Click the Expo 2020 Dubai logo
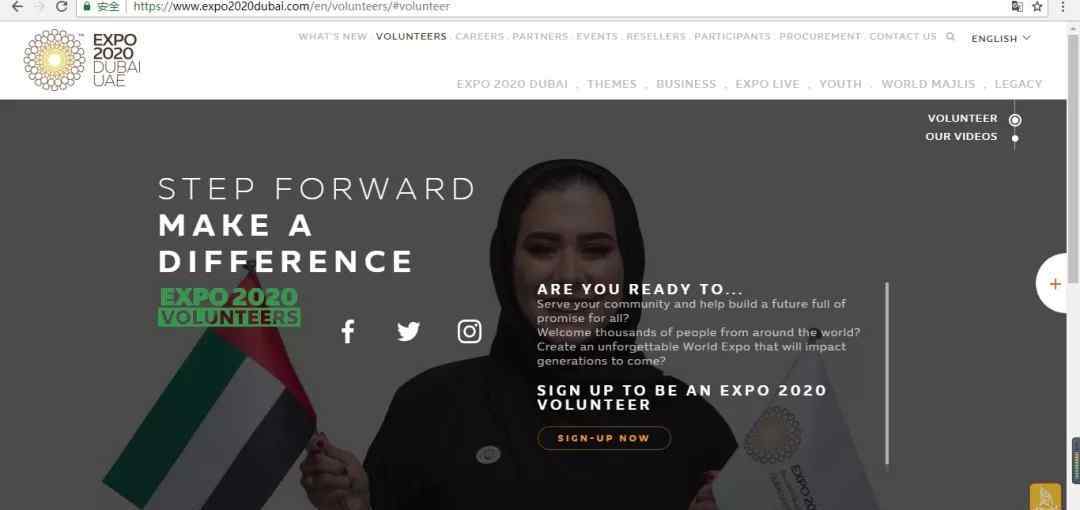Viewport: 1080px width, 510px height. click(83, 60)
